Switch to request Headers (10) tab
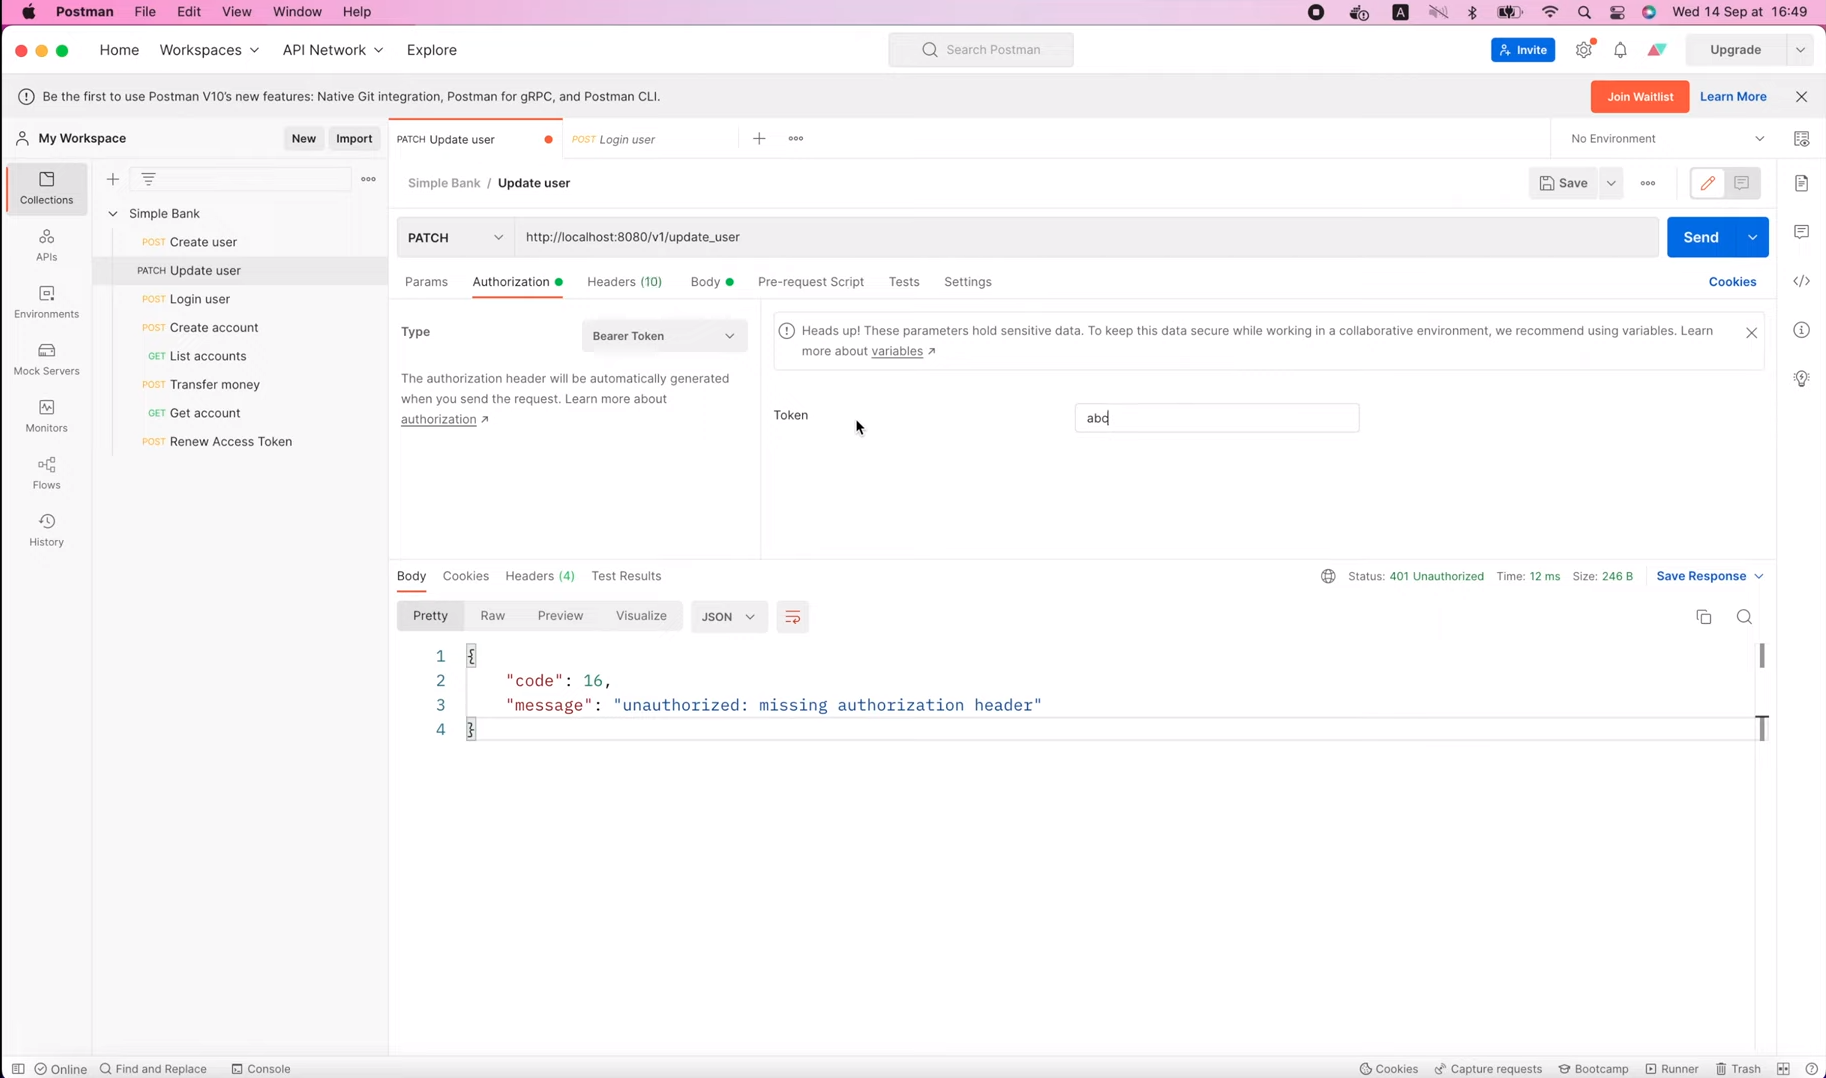 tap(624, 282)
